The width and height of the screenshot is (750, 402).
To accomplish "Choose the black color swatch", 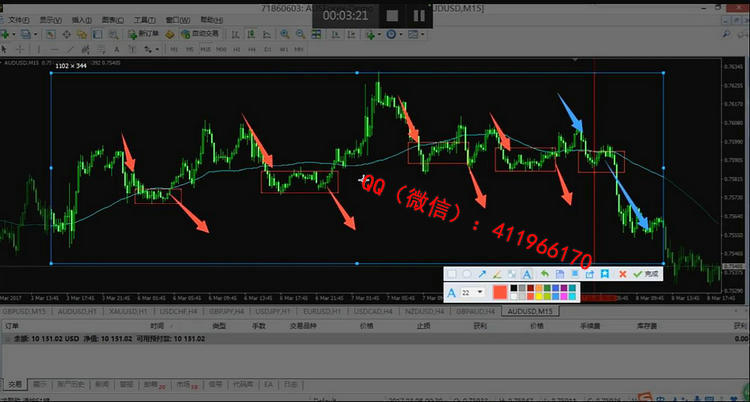I will (516, 289).
